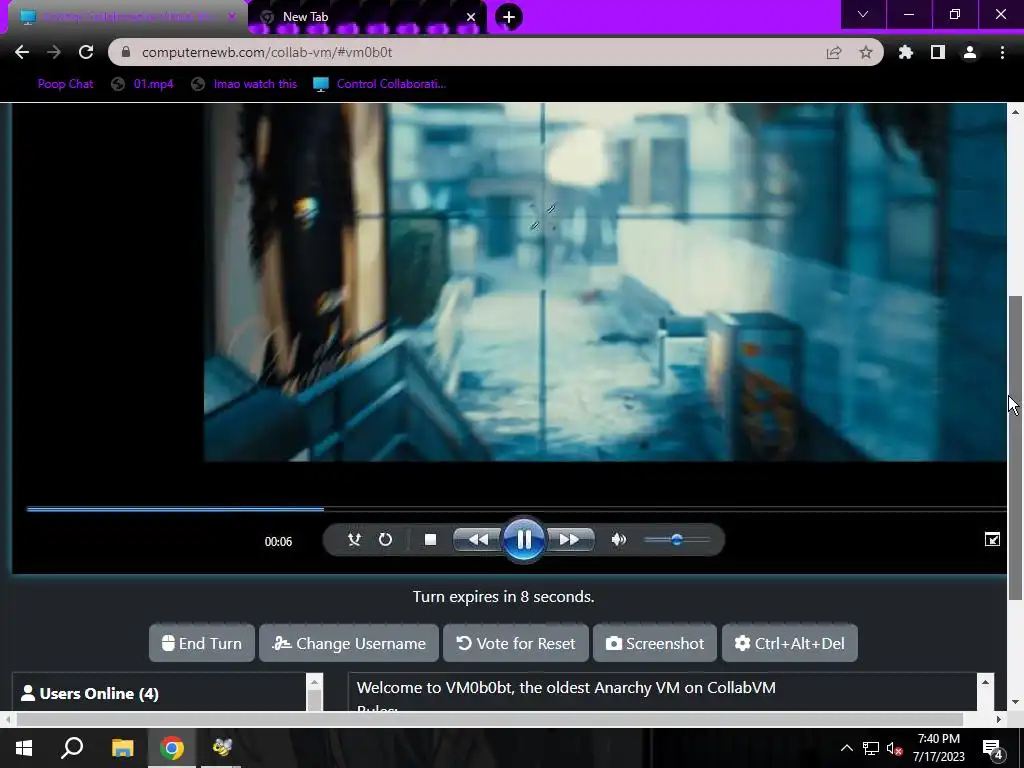Viewport: 1024px width, 768px height.
Task: Open Control Collaborati... bookmark
Action: pyautogui.click(x=379, y=84)
